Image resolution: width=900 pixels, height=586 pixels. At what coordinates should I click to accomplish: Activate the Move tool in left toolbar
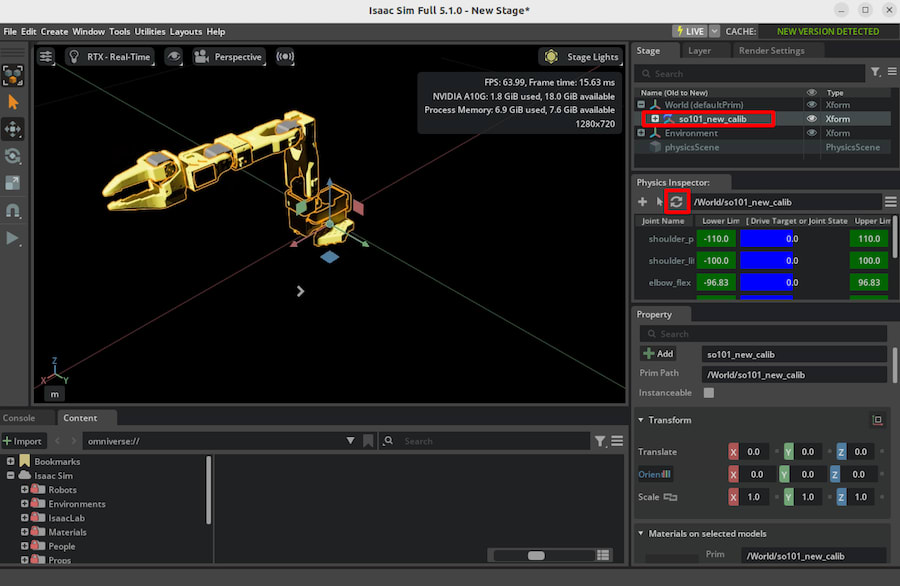pos(13,129)
